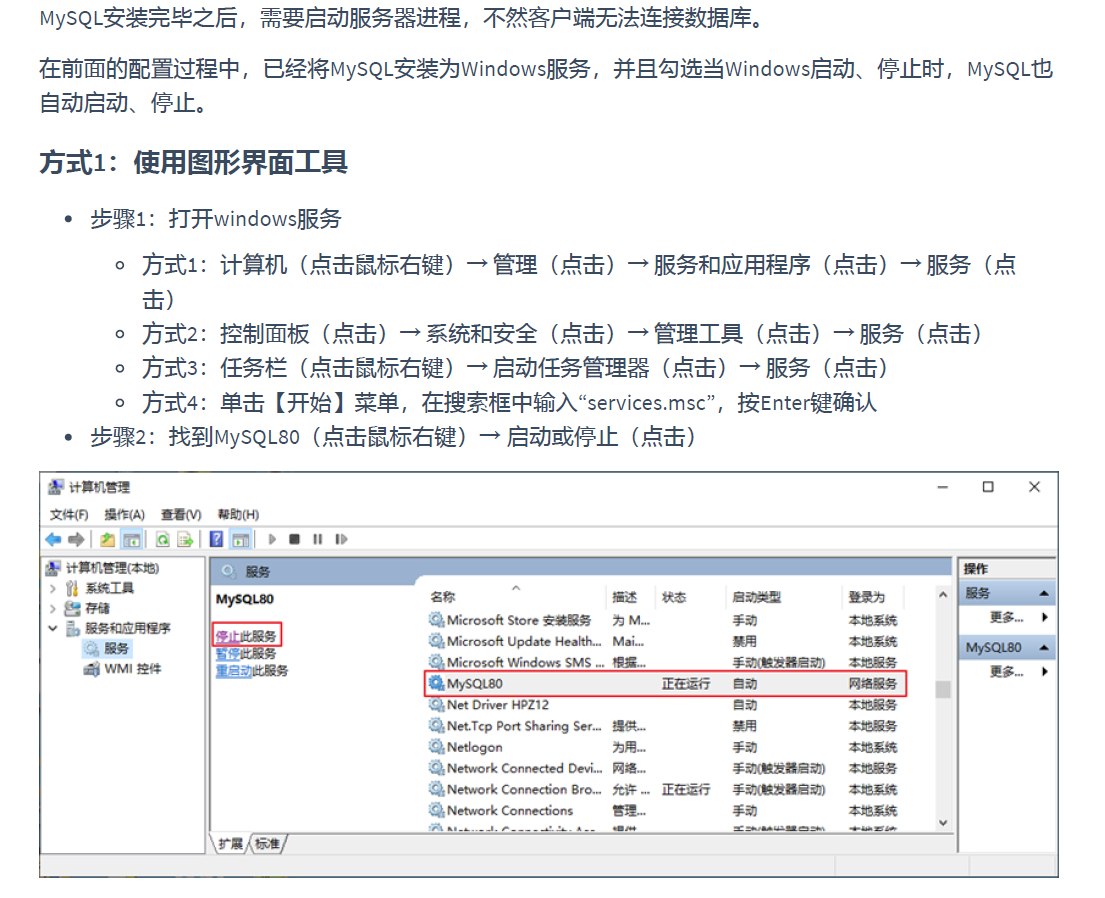The height and width of the screenshot is (898, 1105).
Task: Select 计算机管理(本地) root tree node
Action: click(112, 568)
